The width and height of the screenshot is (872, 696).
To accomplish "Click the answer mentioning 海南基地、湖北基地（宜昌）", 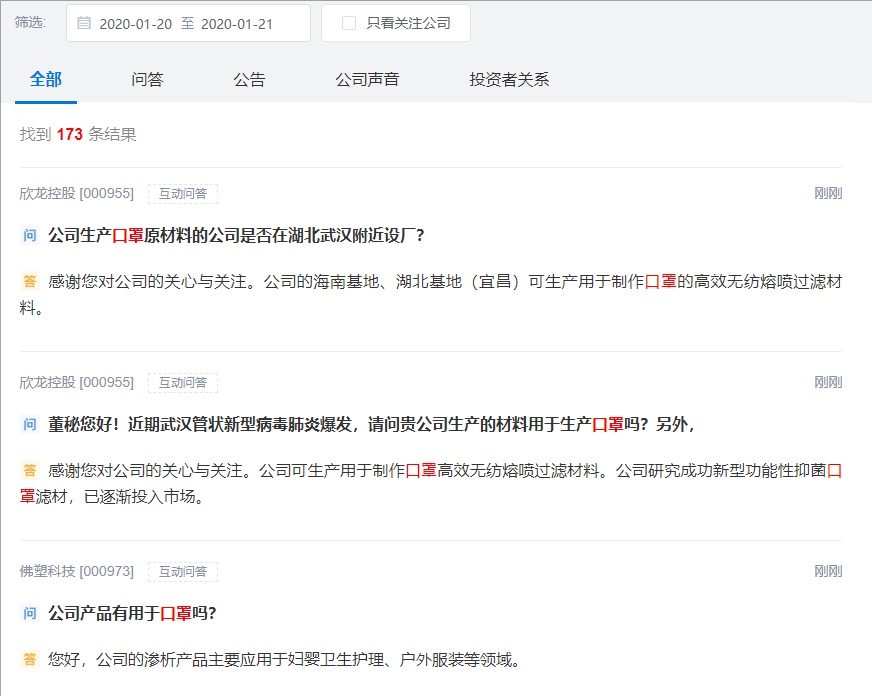I will pos(431,294).
